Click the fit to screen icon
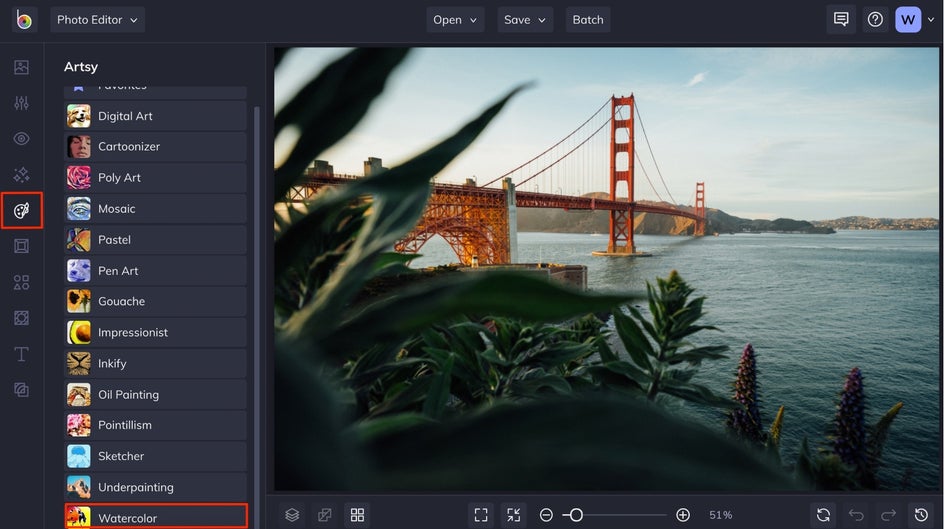 (x=481, y=515)
